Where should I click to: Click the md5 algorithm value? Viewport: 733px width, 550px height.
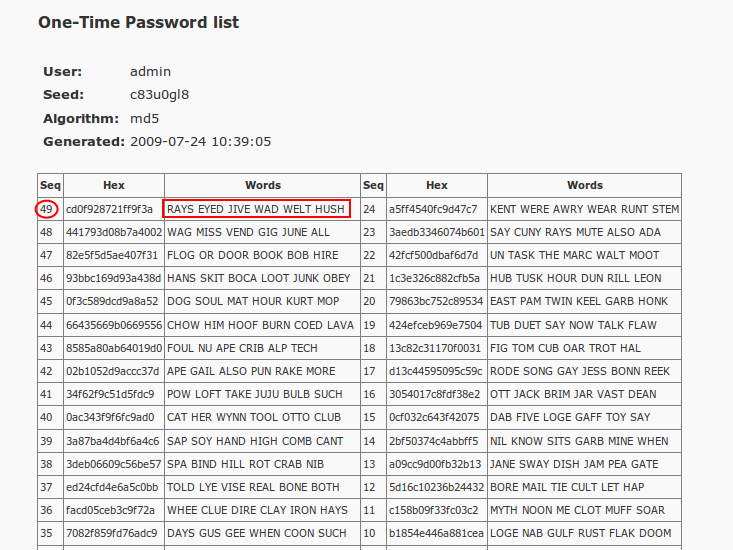tap(144, 118)
